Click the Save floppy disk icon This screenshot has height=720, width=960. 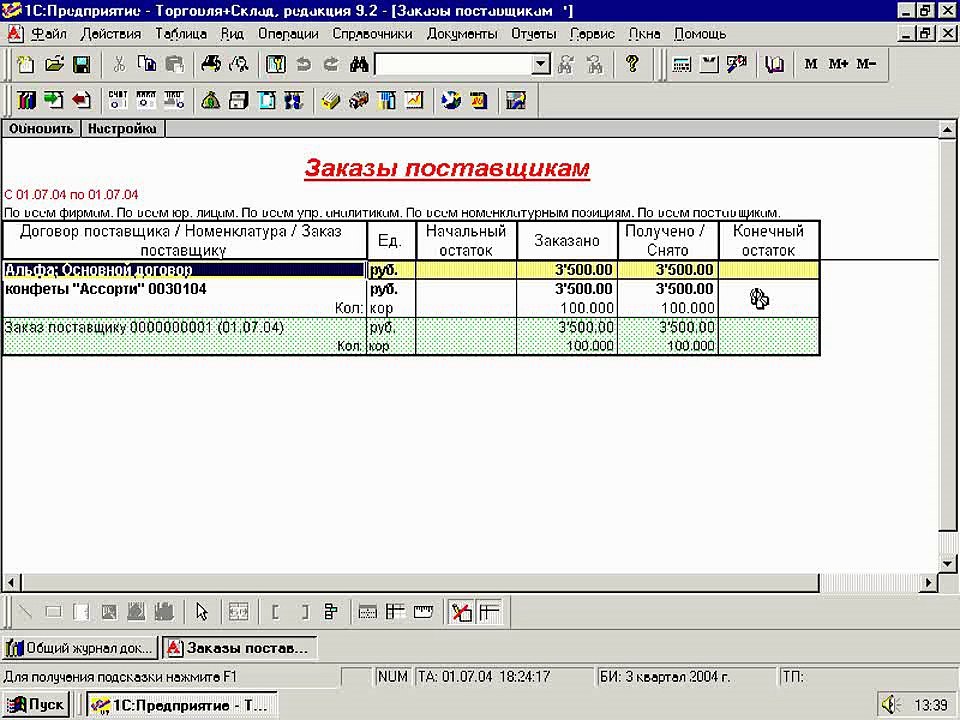pyautogui.click(x=81, y=64)
